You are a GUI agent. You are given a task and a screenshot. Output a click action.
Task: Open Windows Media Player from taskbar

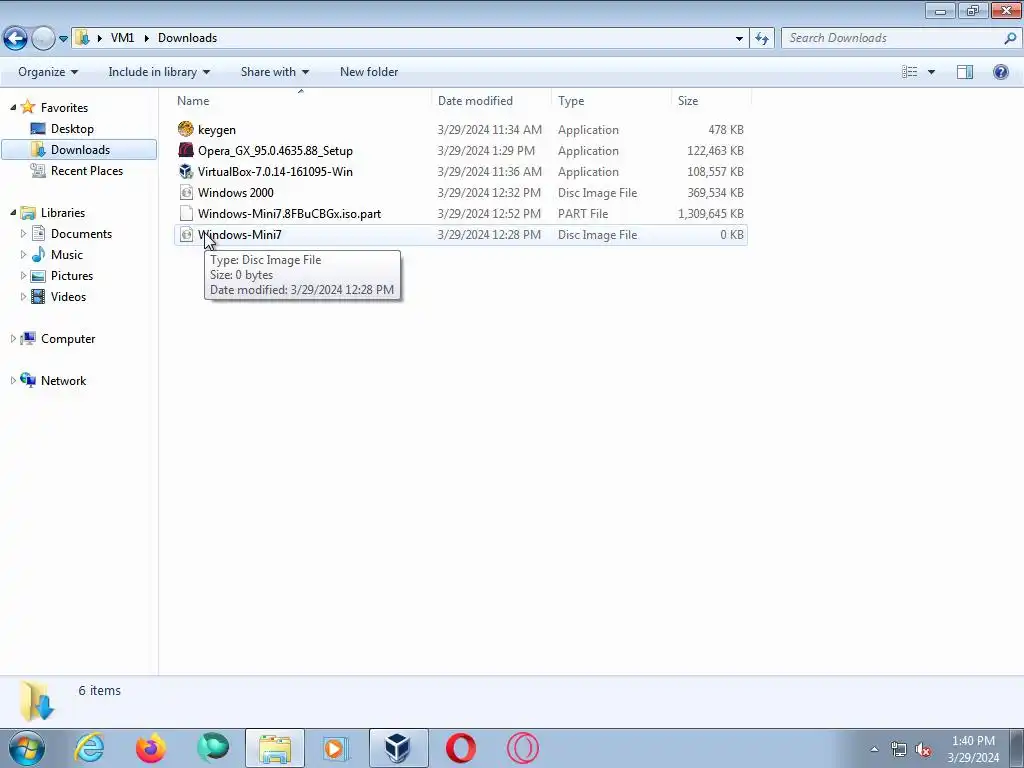(x=336, y=748)
